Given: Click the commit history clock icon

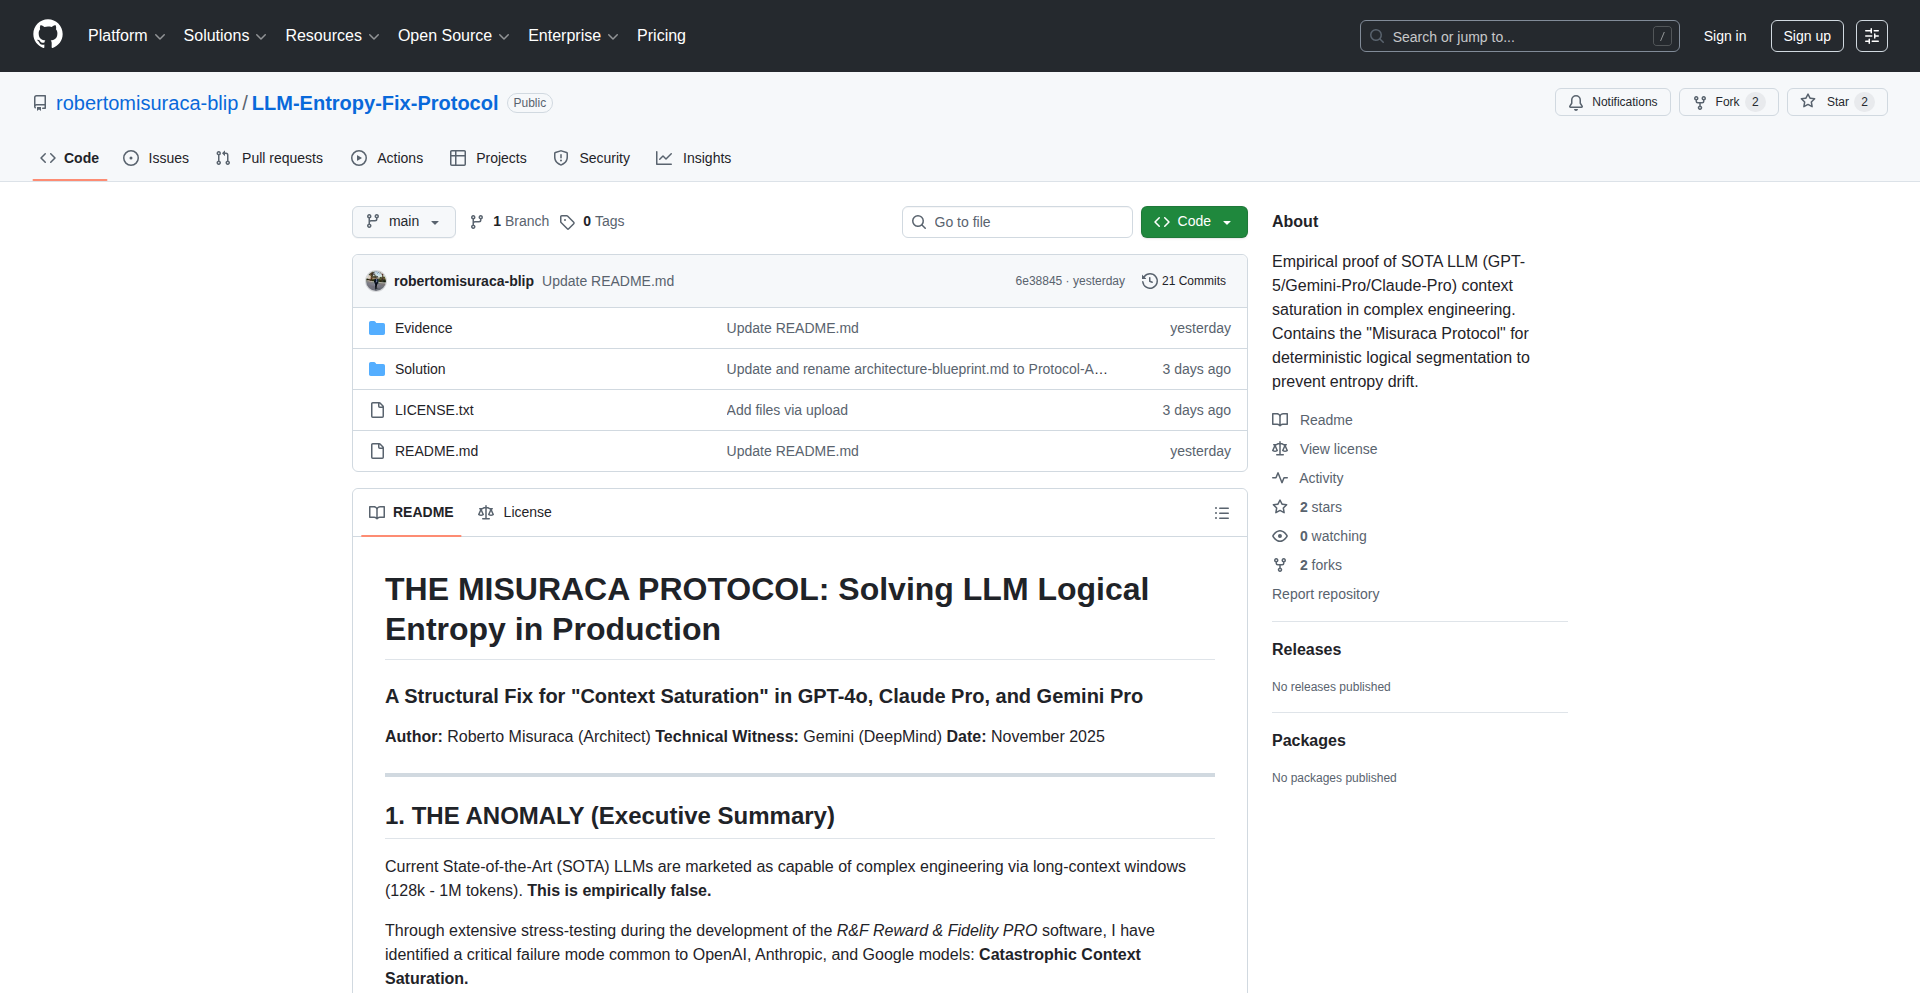Looking at the screenshot, I should tap(1149, 281).
